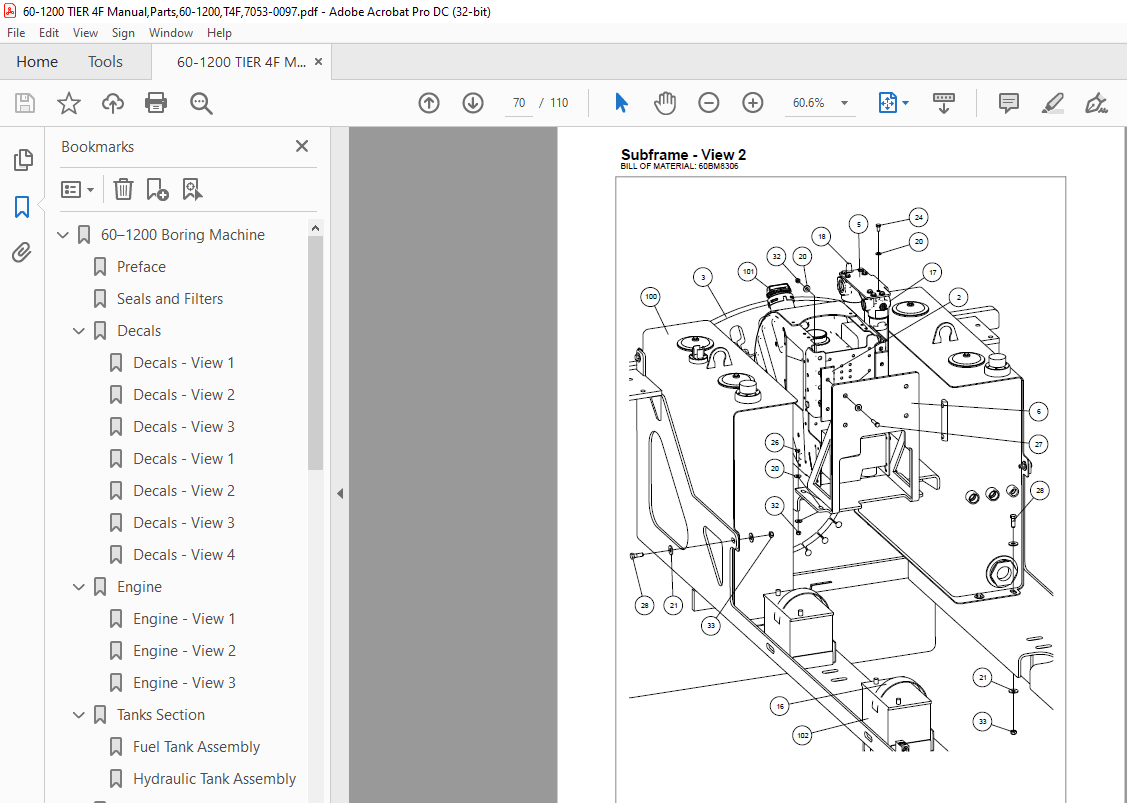Close the 60-1200 TIER 4F document tab
The image size is (1127, 803).
(x=318, y=62)
